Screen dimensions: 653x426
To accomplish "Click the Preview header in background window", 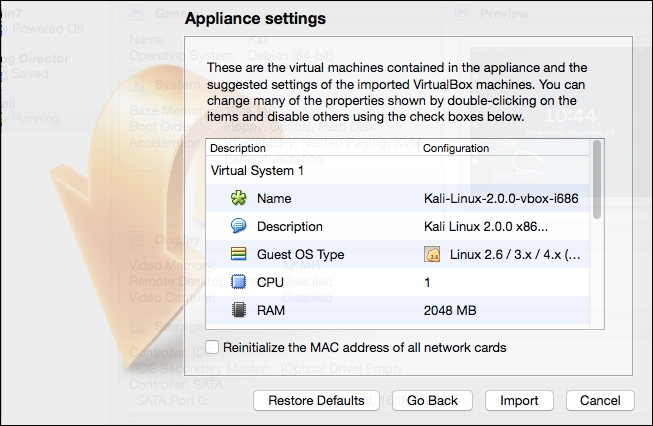I will [x=504, y=13].
